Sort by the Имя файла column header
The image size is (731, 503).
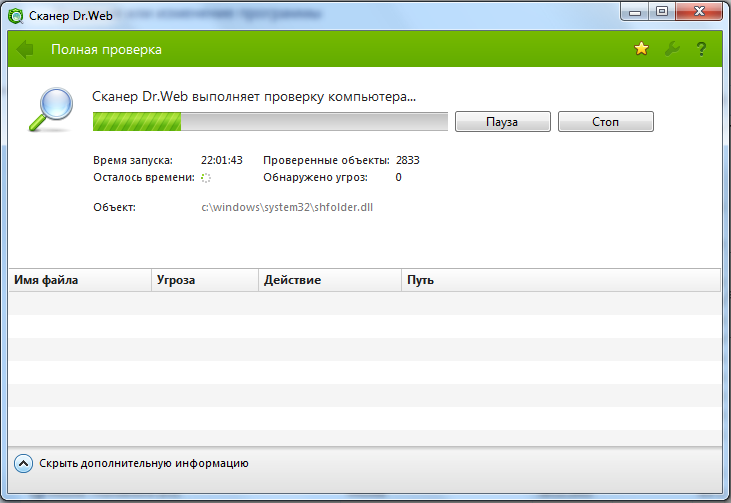[80, 280]
